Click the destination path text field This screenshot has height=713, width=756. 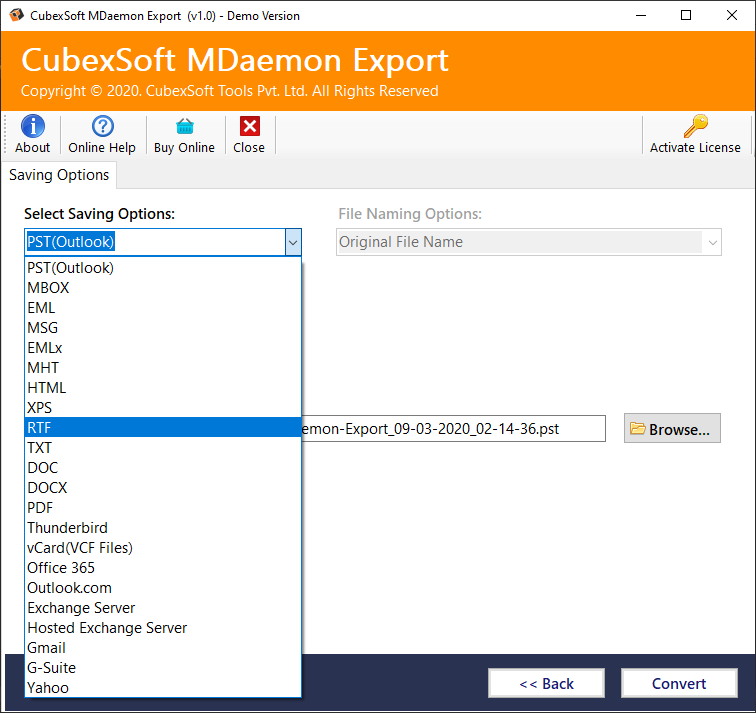[452, 429]
